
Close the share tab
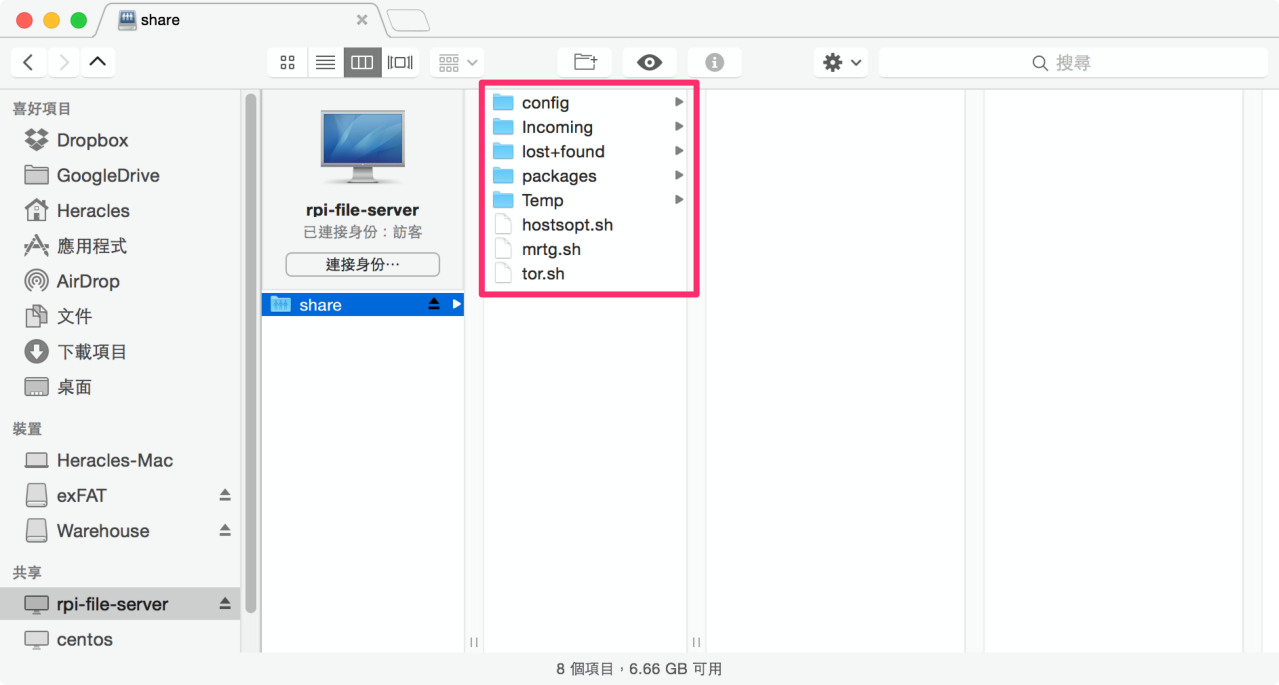pyautogui.click(x=361, y=20)
